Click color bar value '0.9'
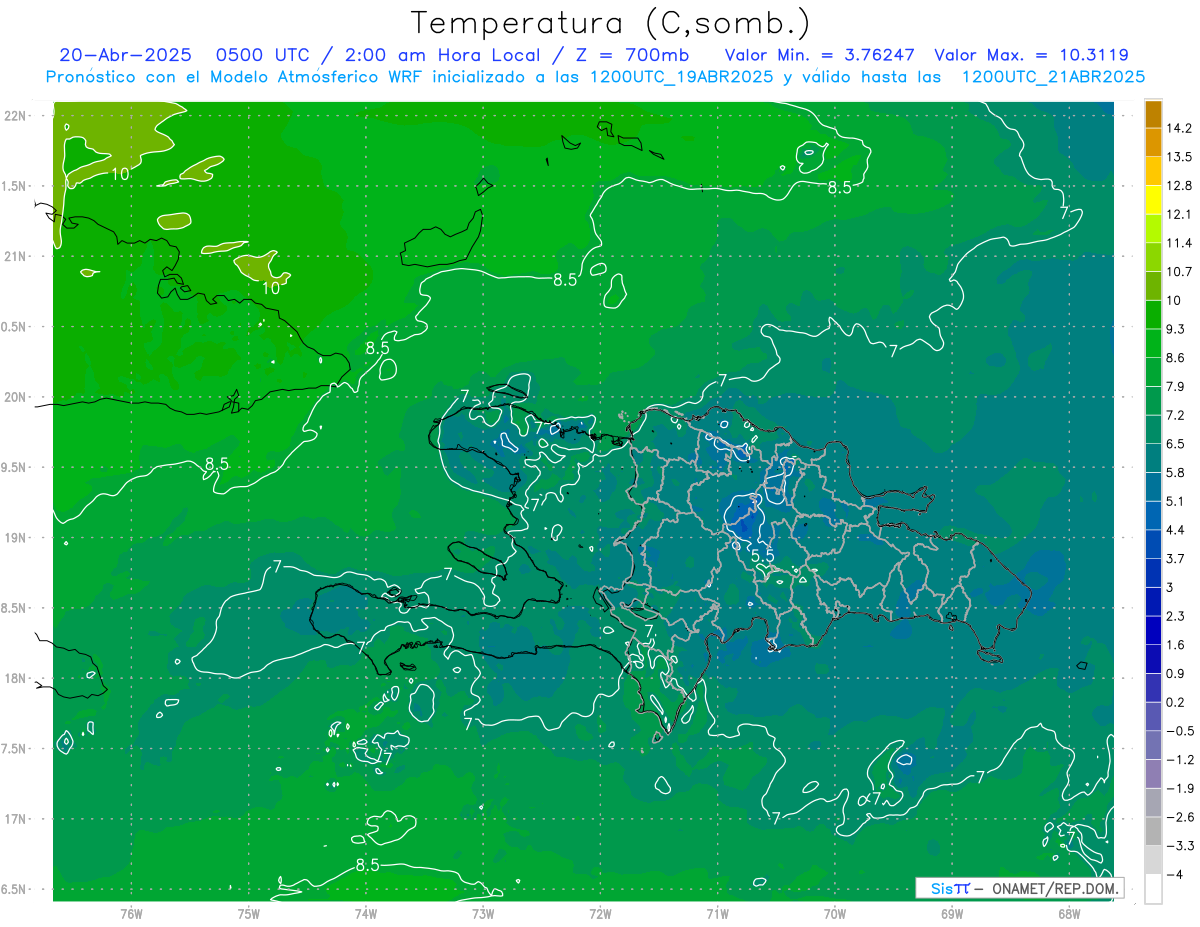Screen dimensions: 1200x927 tap(1175, 673)
